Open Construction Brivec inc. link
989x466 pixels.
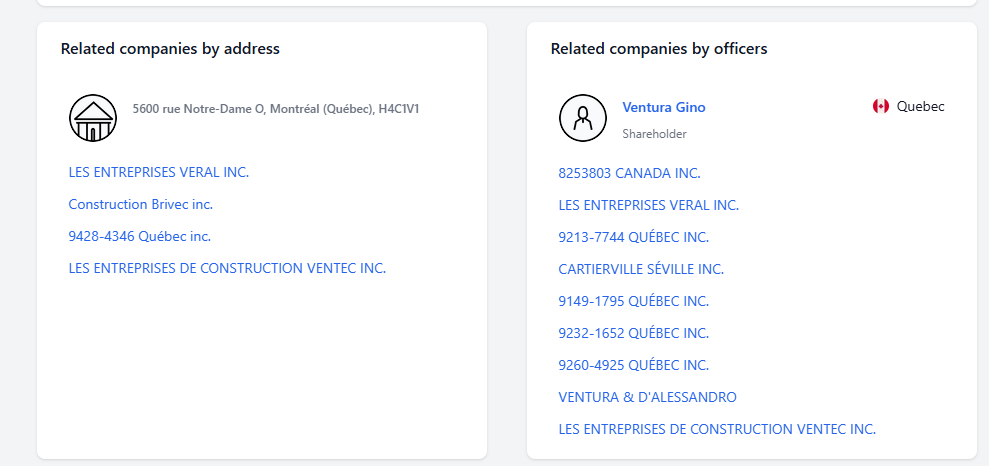[141, 204]
